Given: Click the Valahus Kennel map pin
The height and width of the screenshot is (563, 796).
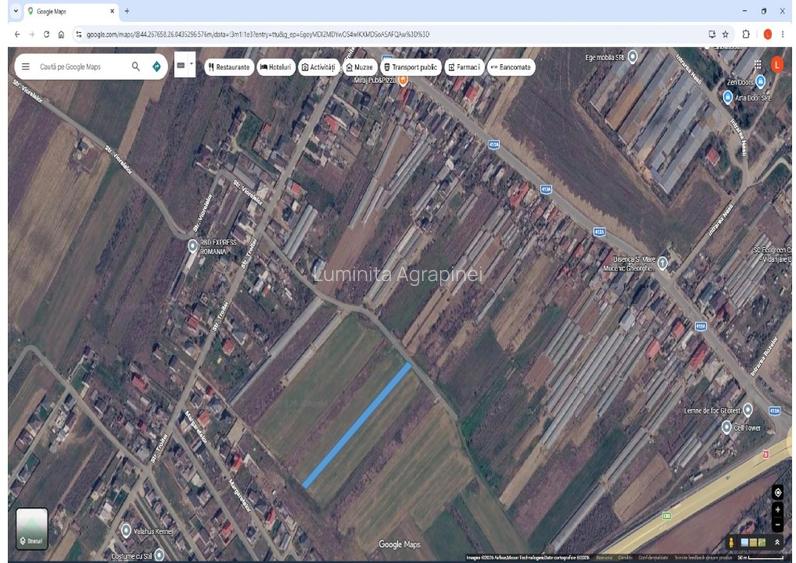Looking at the screenshot, I should tap(126, 531).
